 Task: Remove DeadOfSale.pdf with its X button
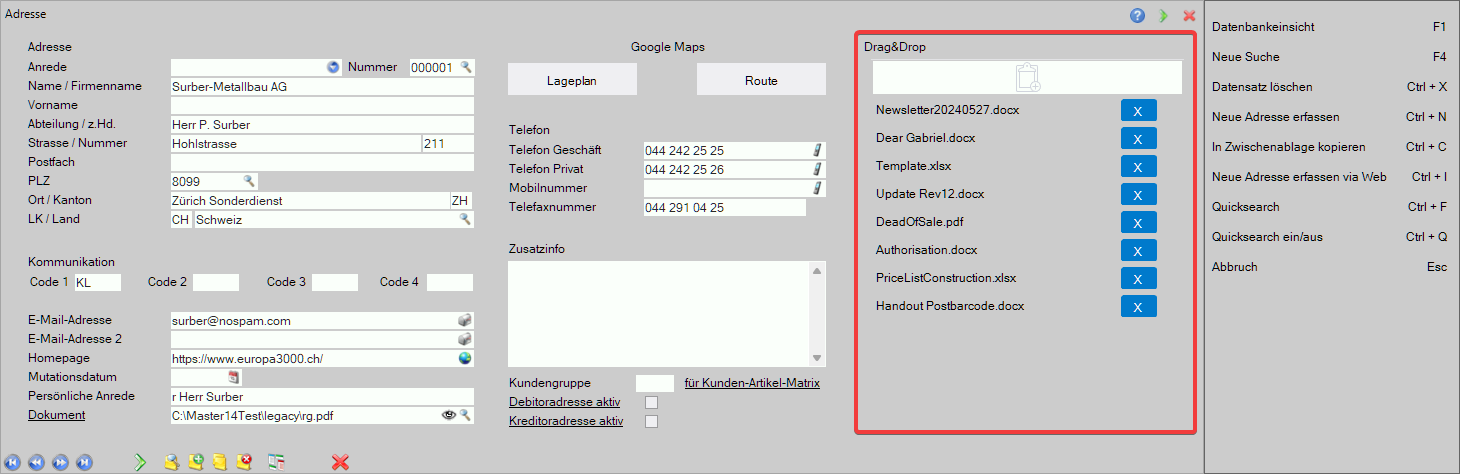1138,222
